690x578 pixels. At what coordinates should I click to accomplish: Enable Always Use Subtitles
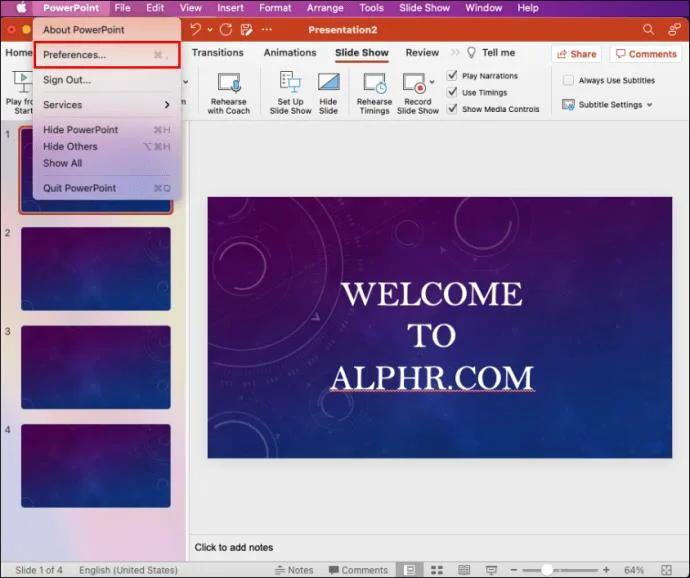coord(568,80)
